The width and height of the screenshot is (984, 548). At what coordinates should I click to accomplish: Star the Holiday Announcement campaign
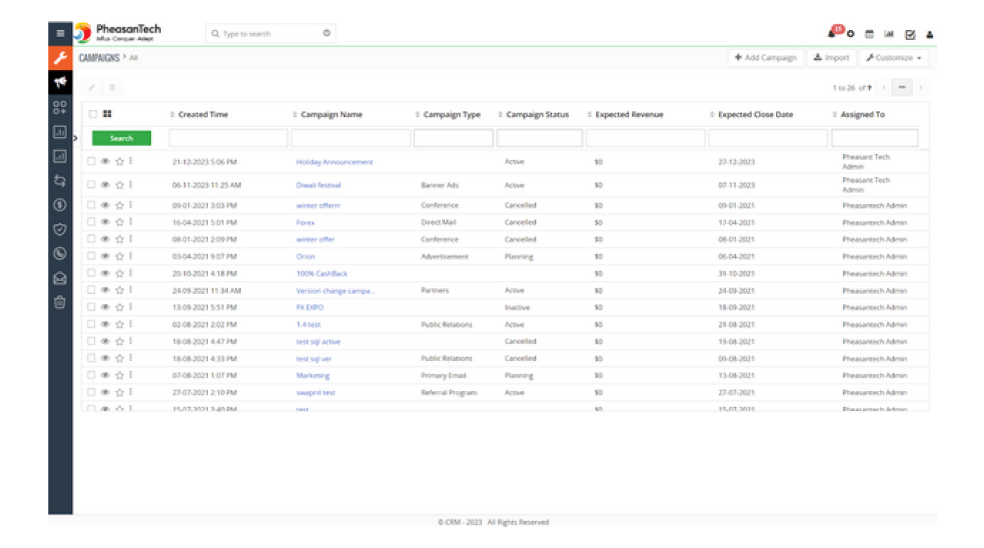pos(119,162)
